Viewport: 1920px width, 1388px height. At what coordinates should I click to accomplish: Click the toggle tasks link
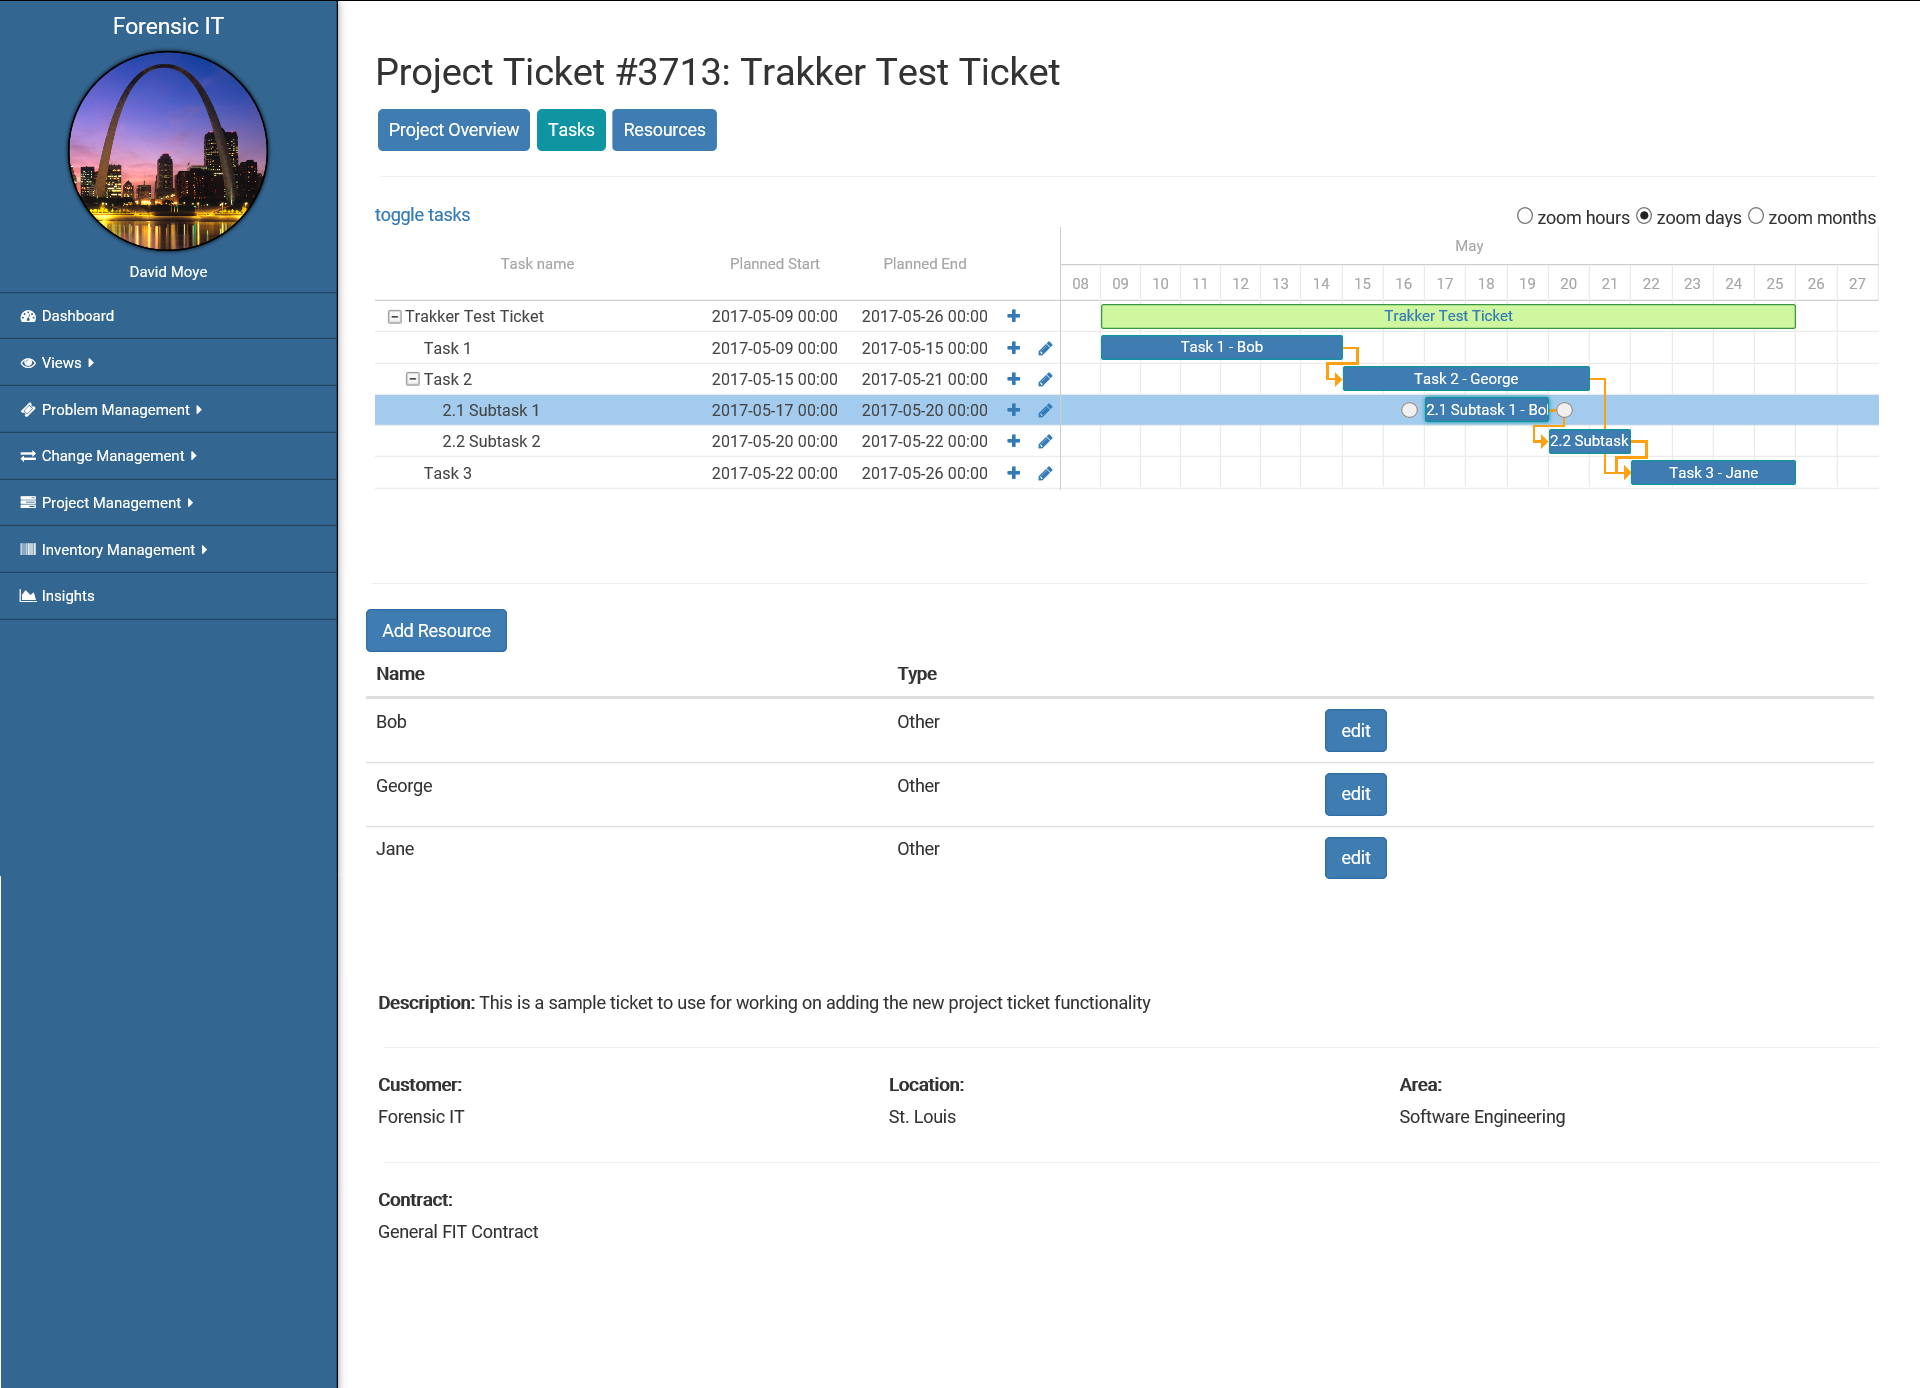422,215
